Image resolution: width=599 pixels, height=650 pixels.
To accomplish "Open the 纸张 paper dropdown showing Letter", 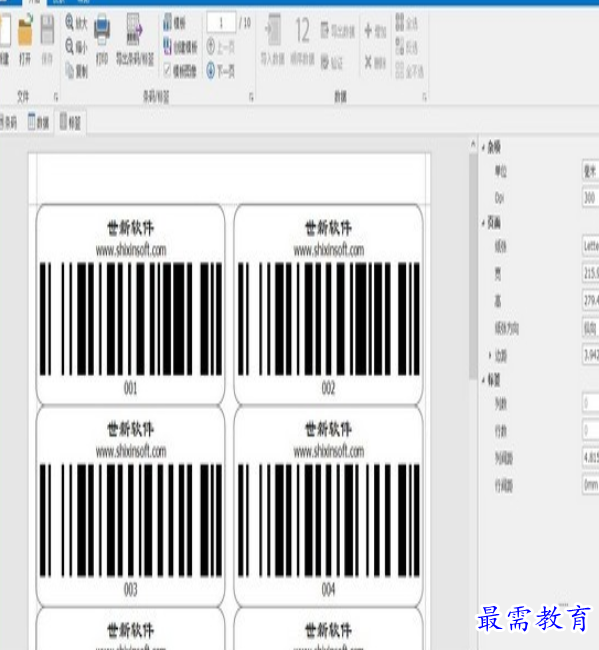I will point(591,247).
